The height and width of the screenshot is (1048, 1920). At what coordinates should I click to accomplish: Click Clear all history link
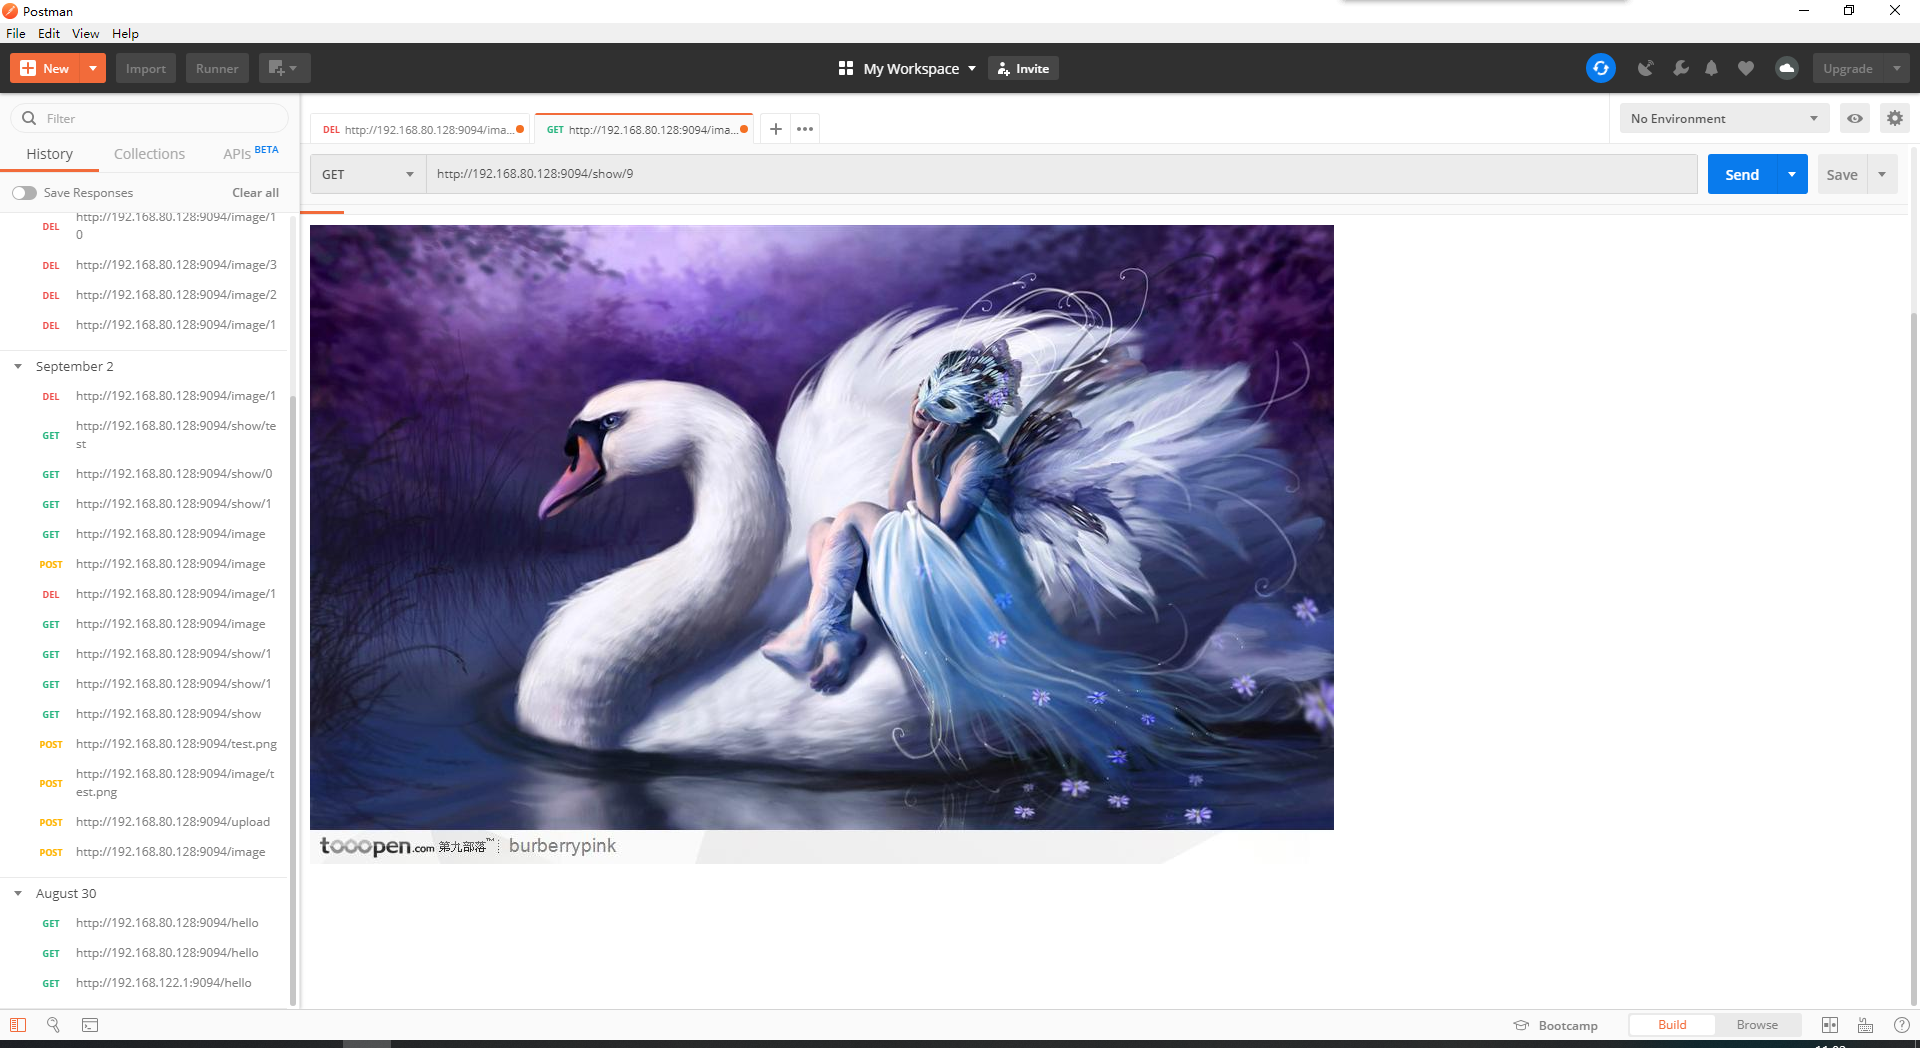point(255,193)
